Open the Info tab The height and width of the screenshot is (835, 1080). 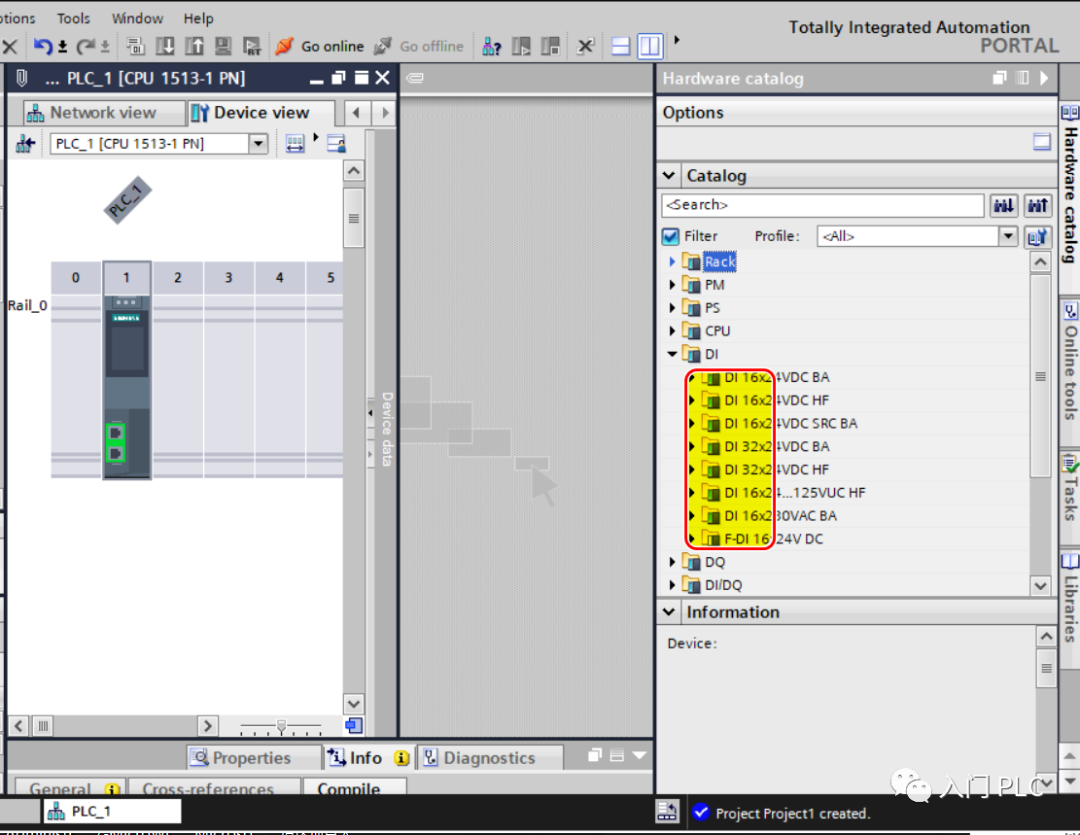click(x=368, y=758)
